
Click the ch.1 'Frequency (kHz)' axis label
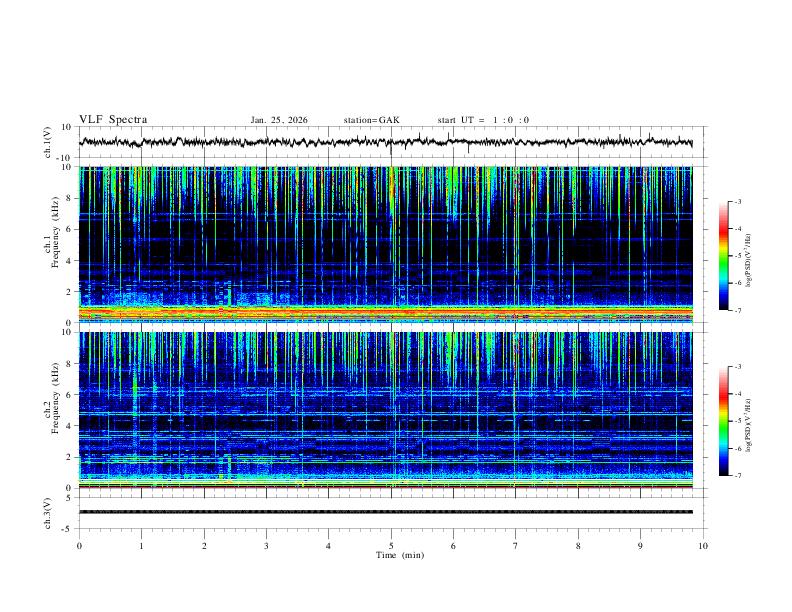pyautogui.click(x=56, y=232)
